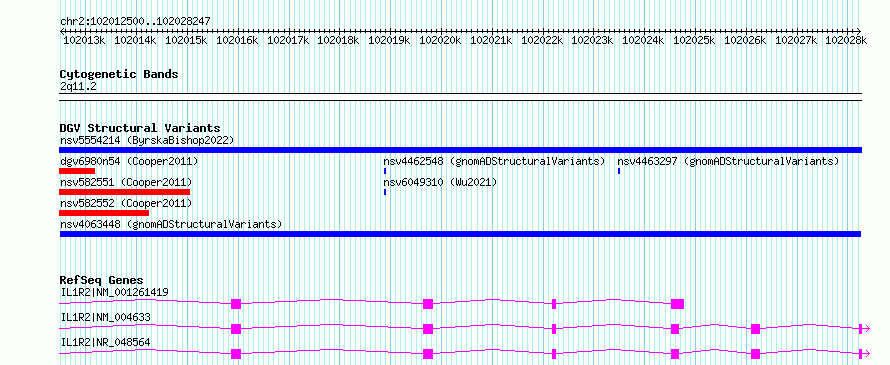Image resolution: width=890 pixels, height=365 pixels.
Task: Click NR_048564 exon near 102026k
Action: click(x=755, y=354)
